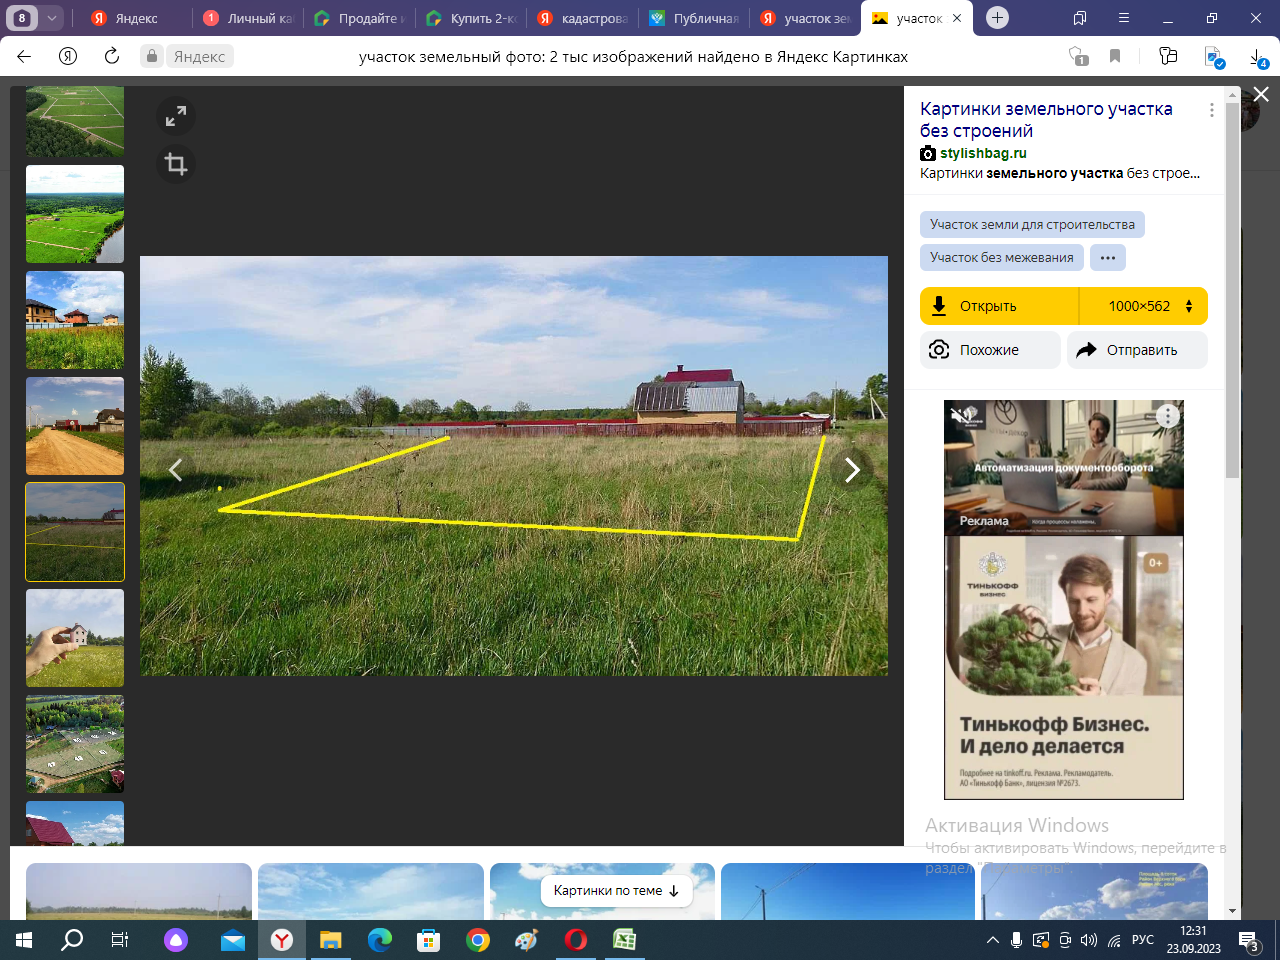Image resolution: width=1280 pixels, height=960 pixels.
Task: Activate the crop image tool
Action: pos(176,164)
